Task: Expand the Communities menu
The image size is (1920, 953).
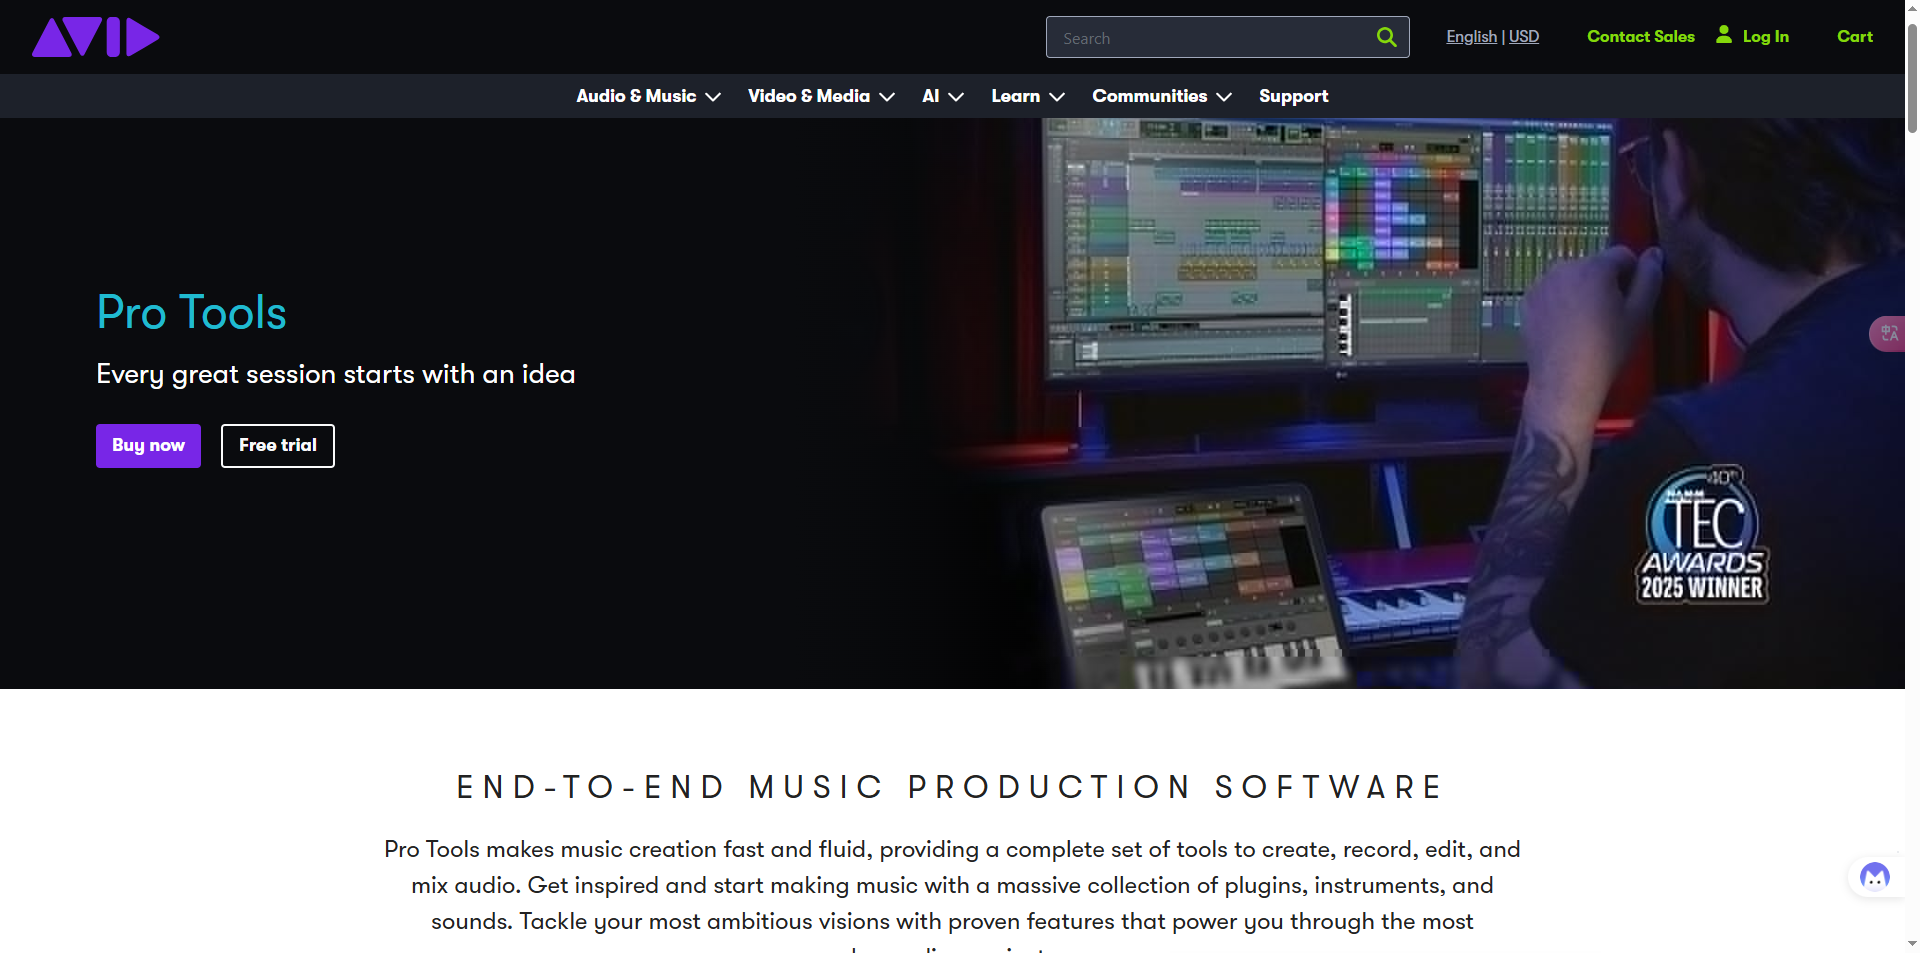Action: pyautogui.click(x=1162, y=96)
